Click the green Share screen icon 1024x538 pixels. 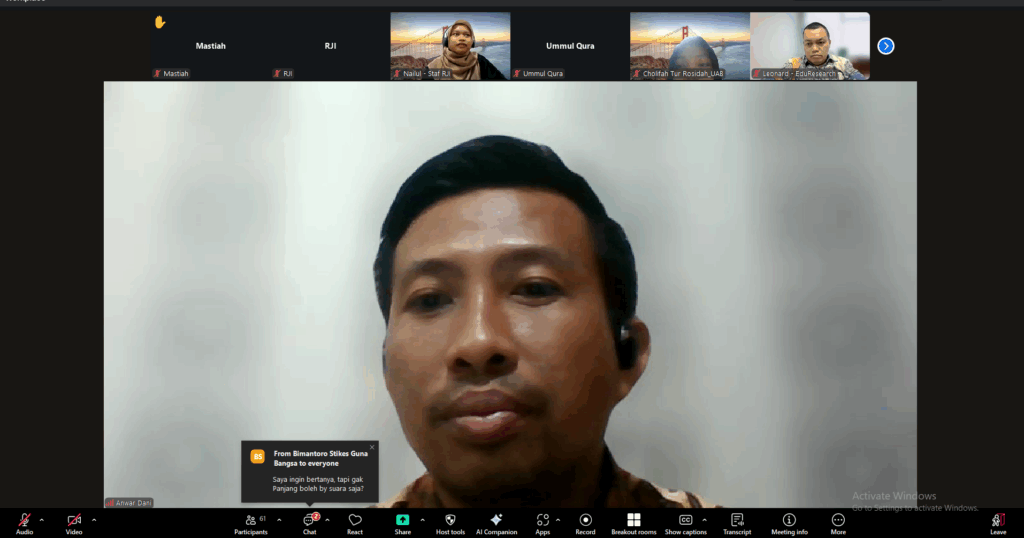[402, 520]
